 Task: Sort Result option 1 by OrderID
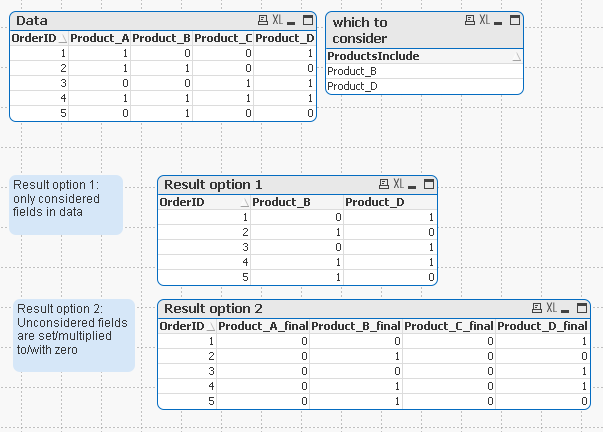click(x=184, y=202)
